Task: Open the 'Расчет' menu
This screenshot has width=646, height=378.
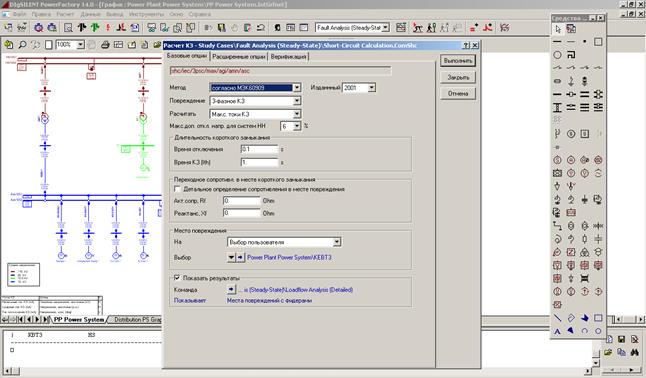Action: (x=65, y=14)
